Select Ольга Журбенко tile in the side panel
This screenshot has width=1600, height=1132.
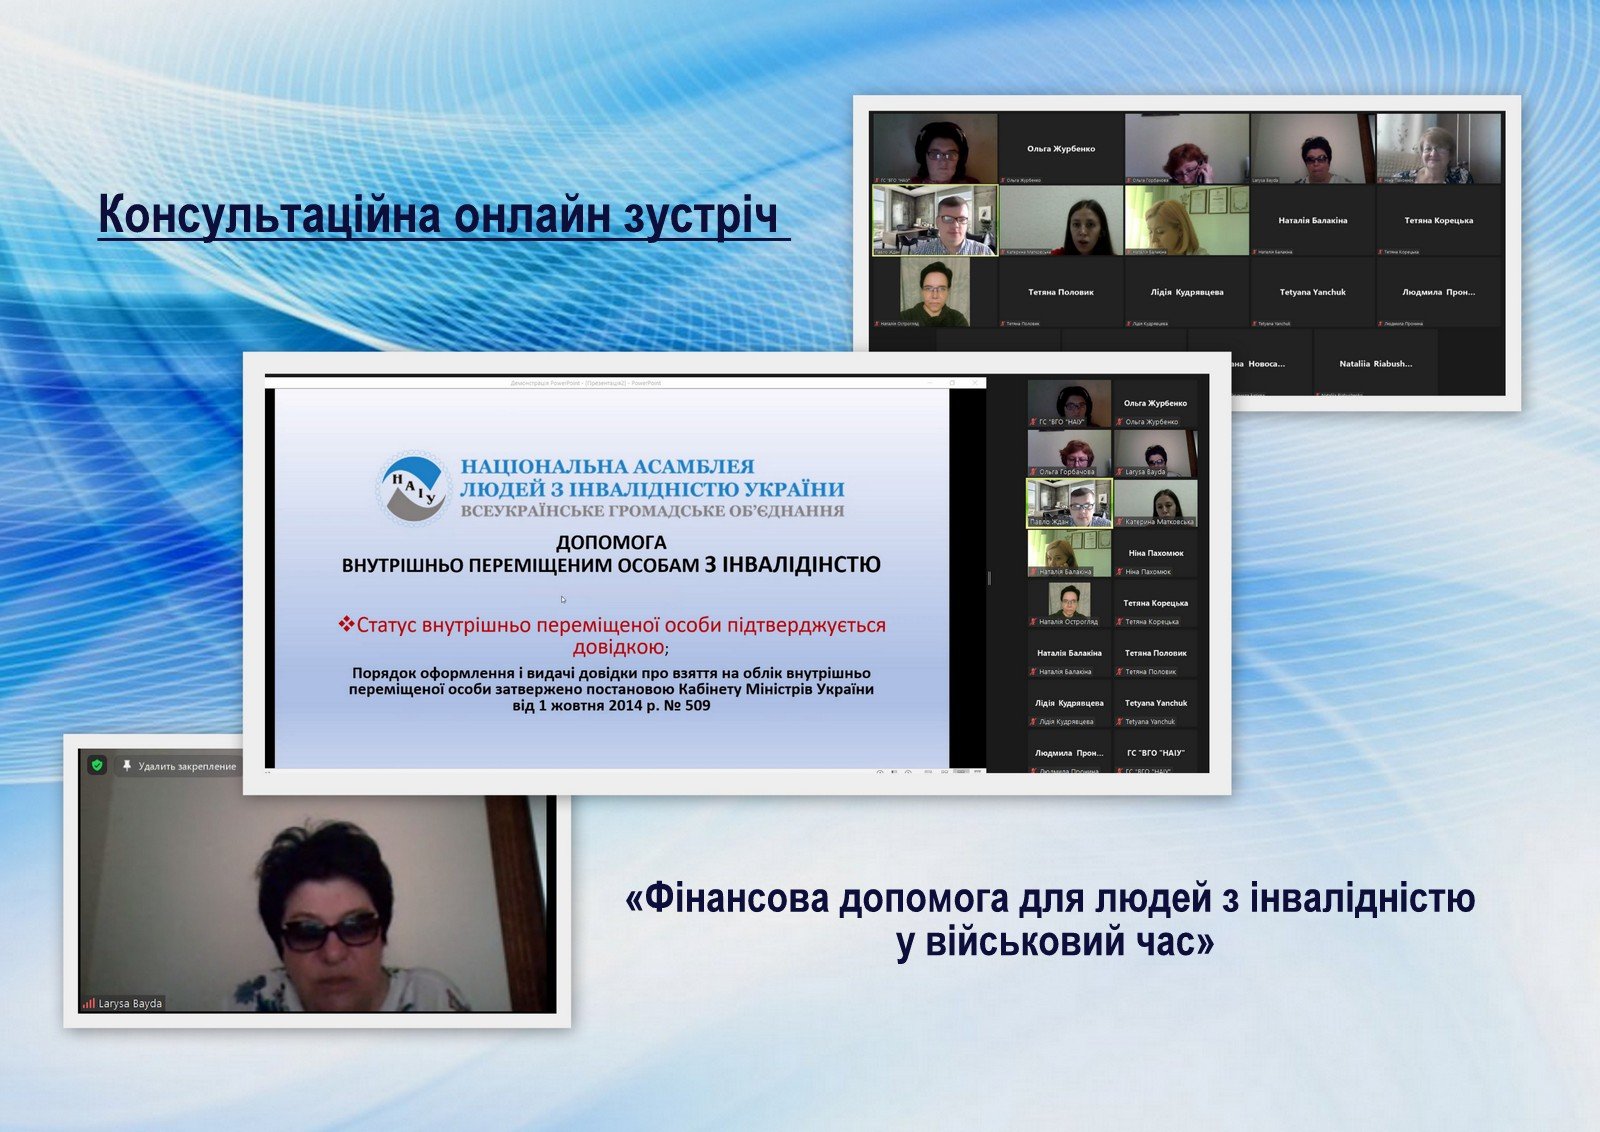tap(1155, 404)
